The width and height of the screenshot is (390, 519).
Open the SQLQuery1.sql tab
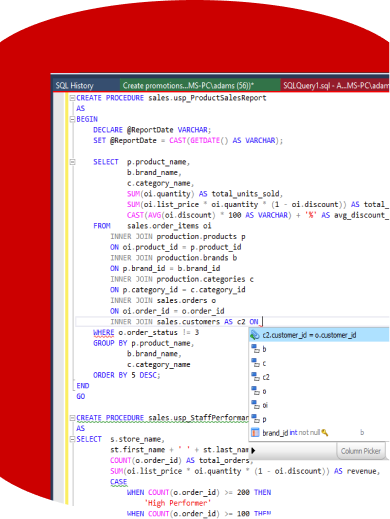335,86
